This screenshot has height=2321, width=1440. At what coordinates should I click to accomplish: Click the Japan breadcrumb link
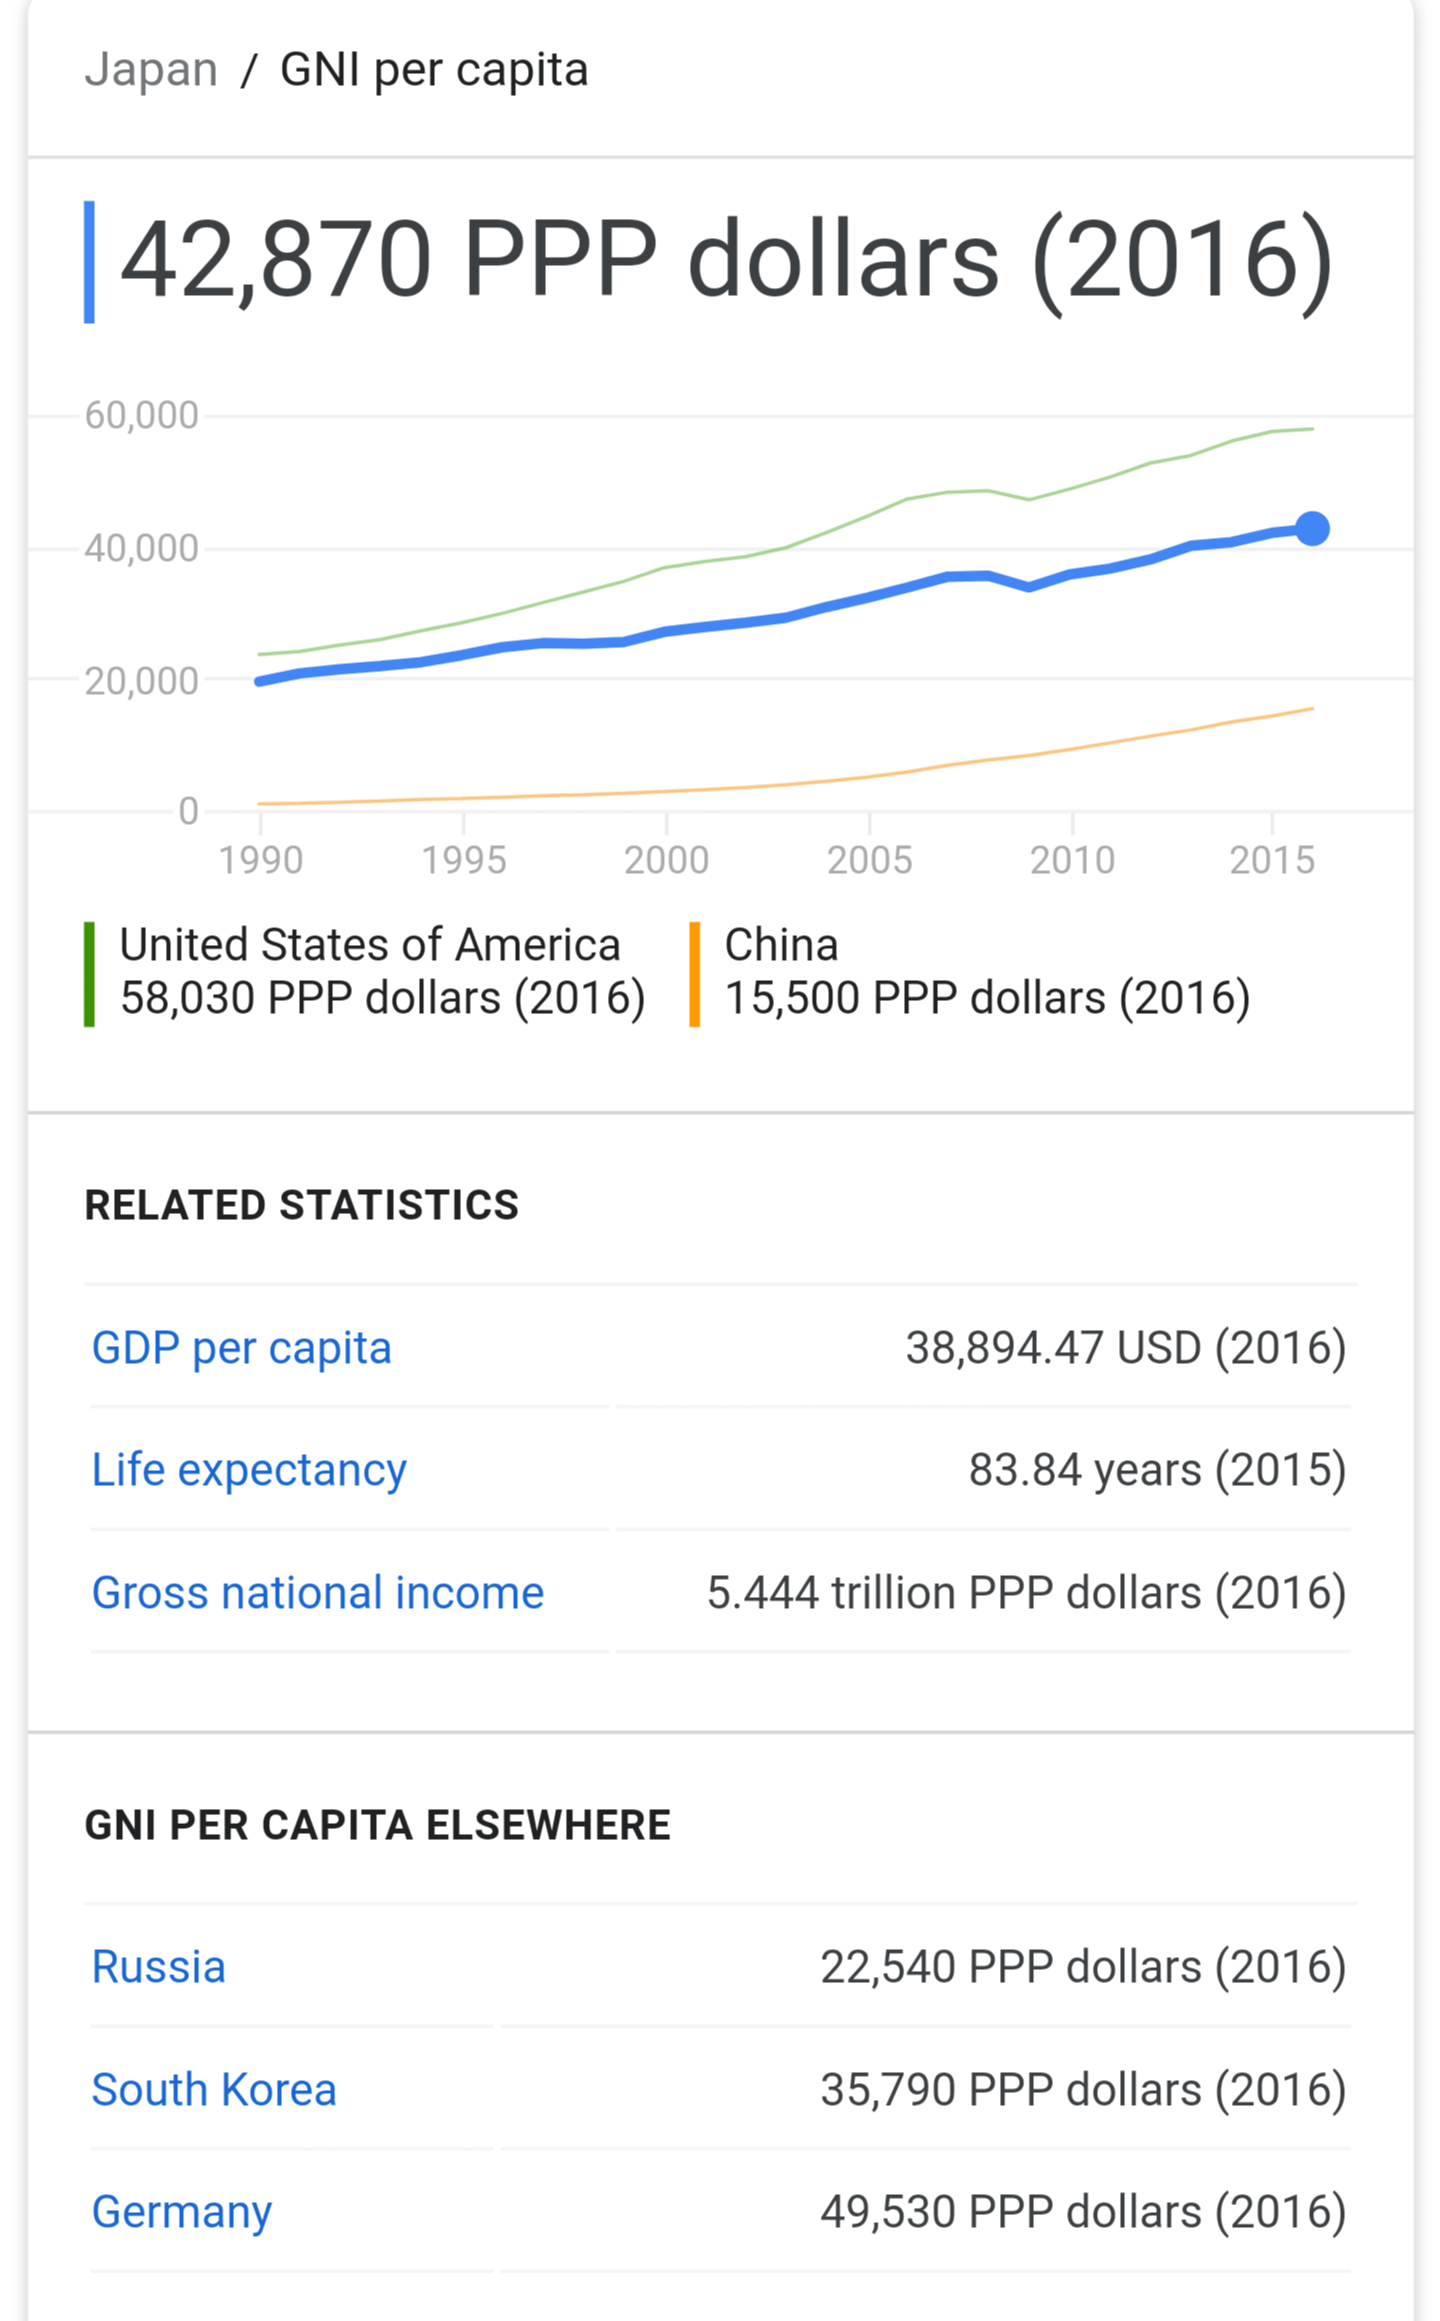151,71
